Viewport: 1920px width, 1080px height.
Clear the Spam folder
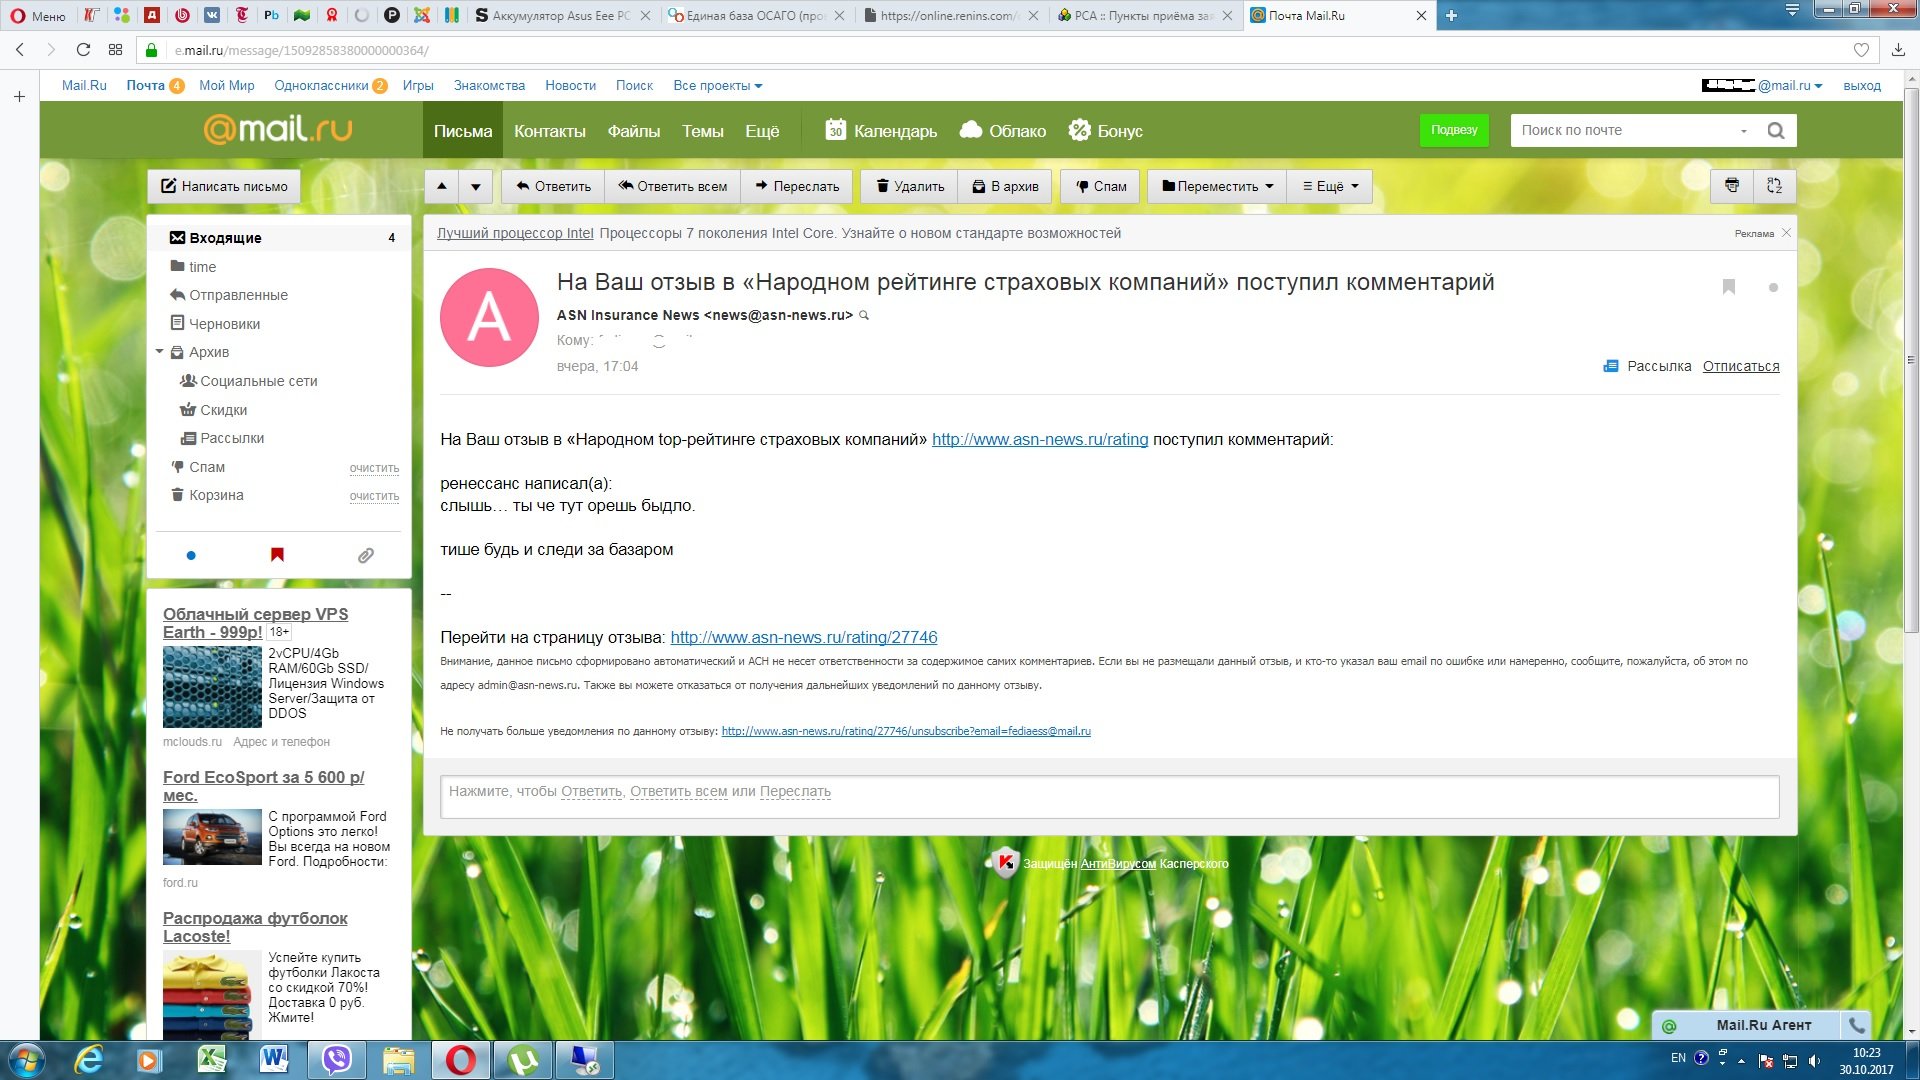pyautogui.click(x=374, y=468)
